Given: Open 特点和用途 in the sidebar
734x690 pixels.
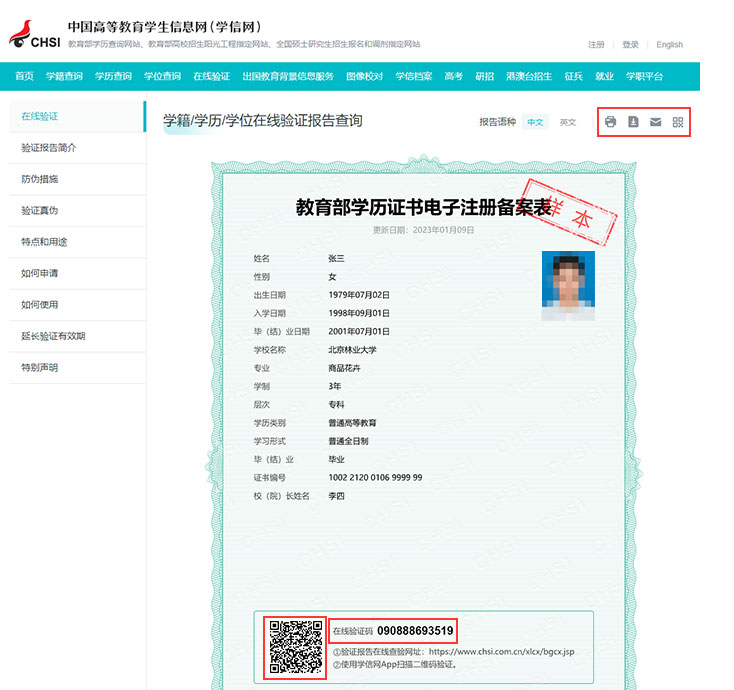Looking at the screenshot, I should click(x=77, y=242).
